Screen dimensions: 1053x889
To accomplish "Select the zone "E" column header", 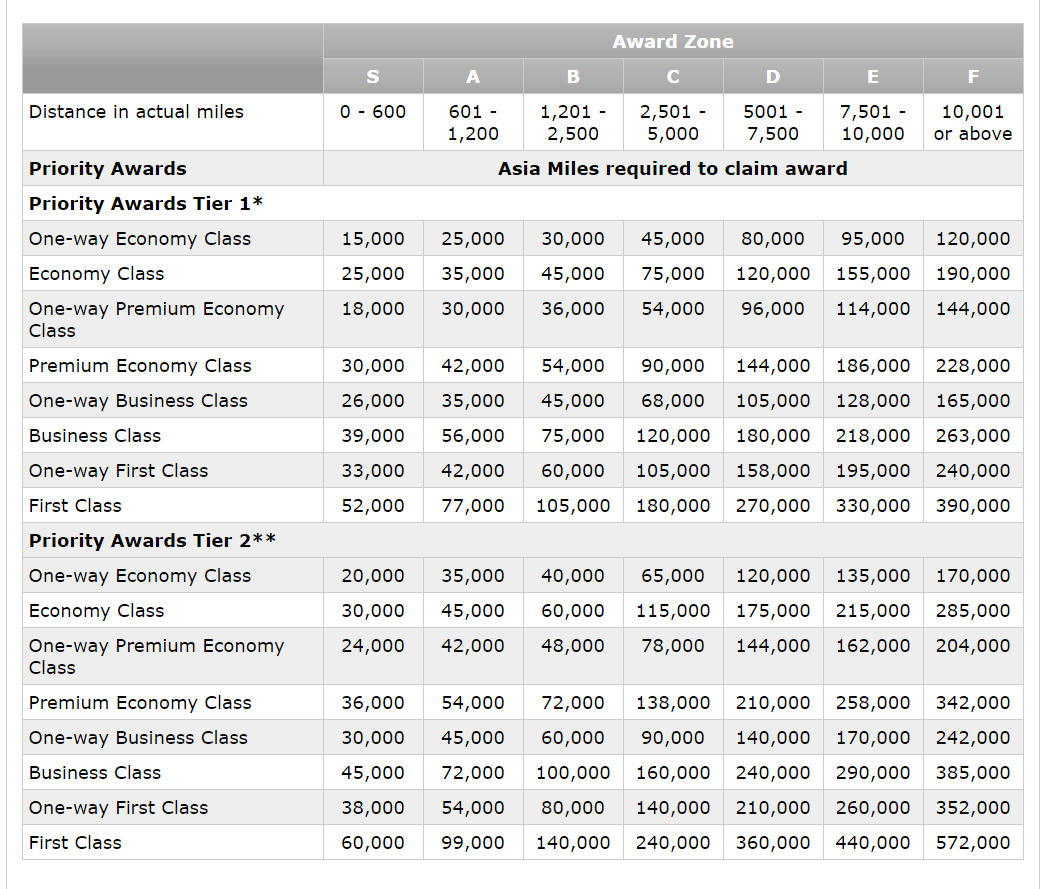I will pos(873,77).
